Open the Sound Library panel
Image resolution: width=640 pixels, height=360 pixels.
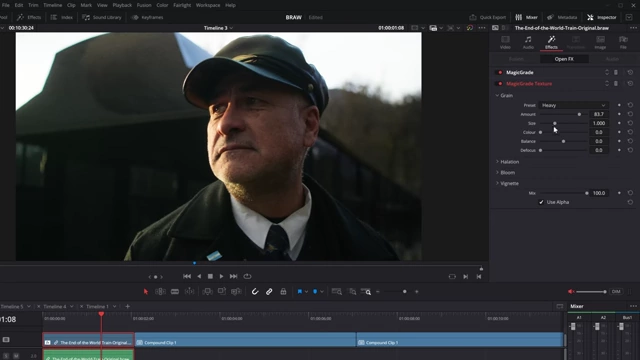(x=102, y=17)
